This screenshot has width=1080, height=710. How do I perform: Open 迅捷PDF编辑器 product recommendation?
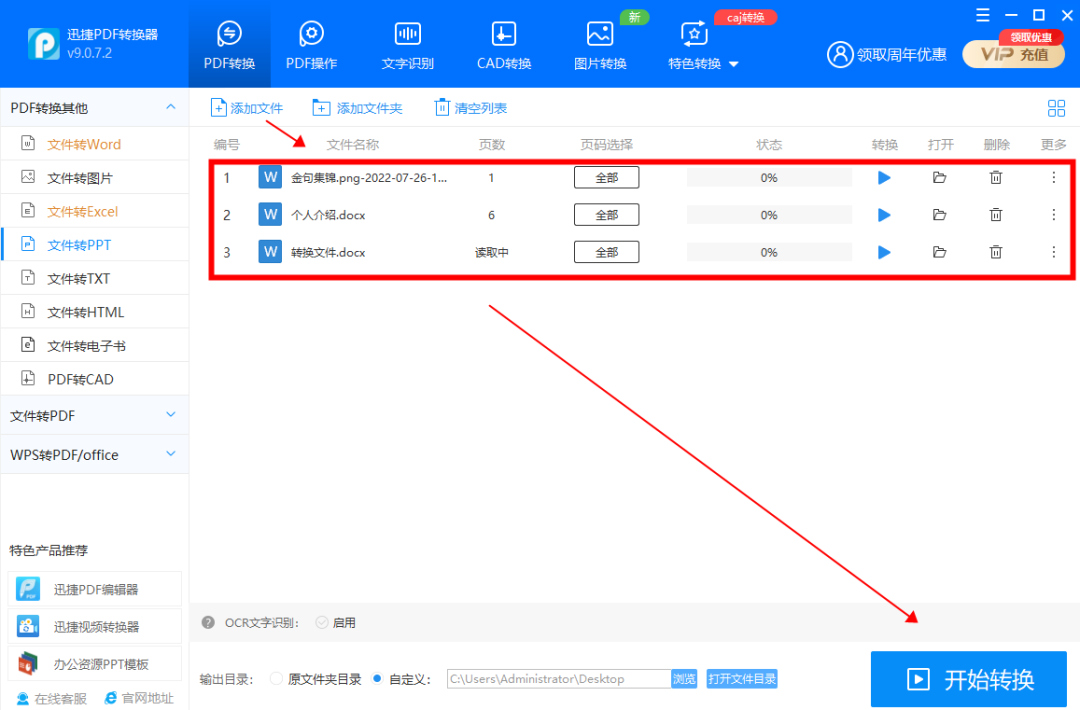point(94,589)
